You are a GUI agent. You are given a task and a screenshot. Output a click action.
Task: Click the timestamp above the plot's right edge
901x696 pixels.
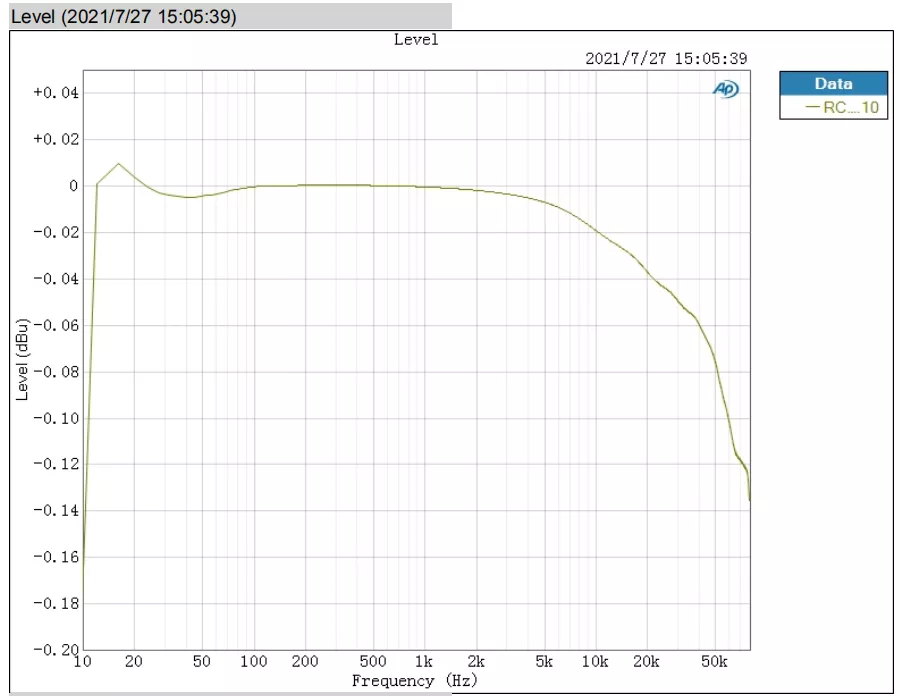(x=666, y=59)
